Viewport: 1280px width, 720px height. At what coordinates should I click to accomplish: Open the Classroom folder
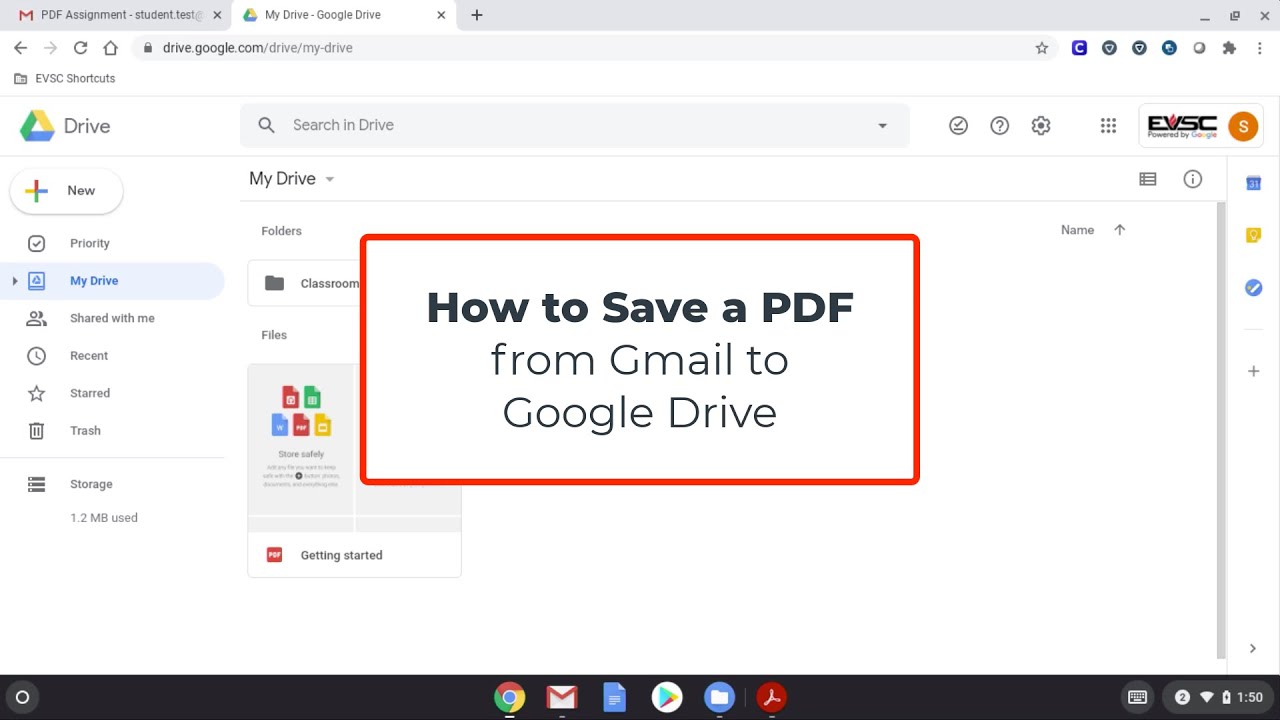(x=304, y=284)
